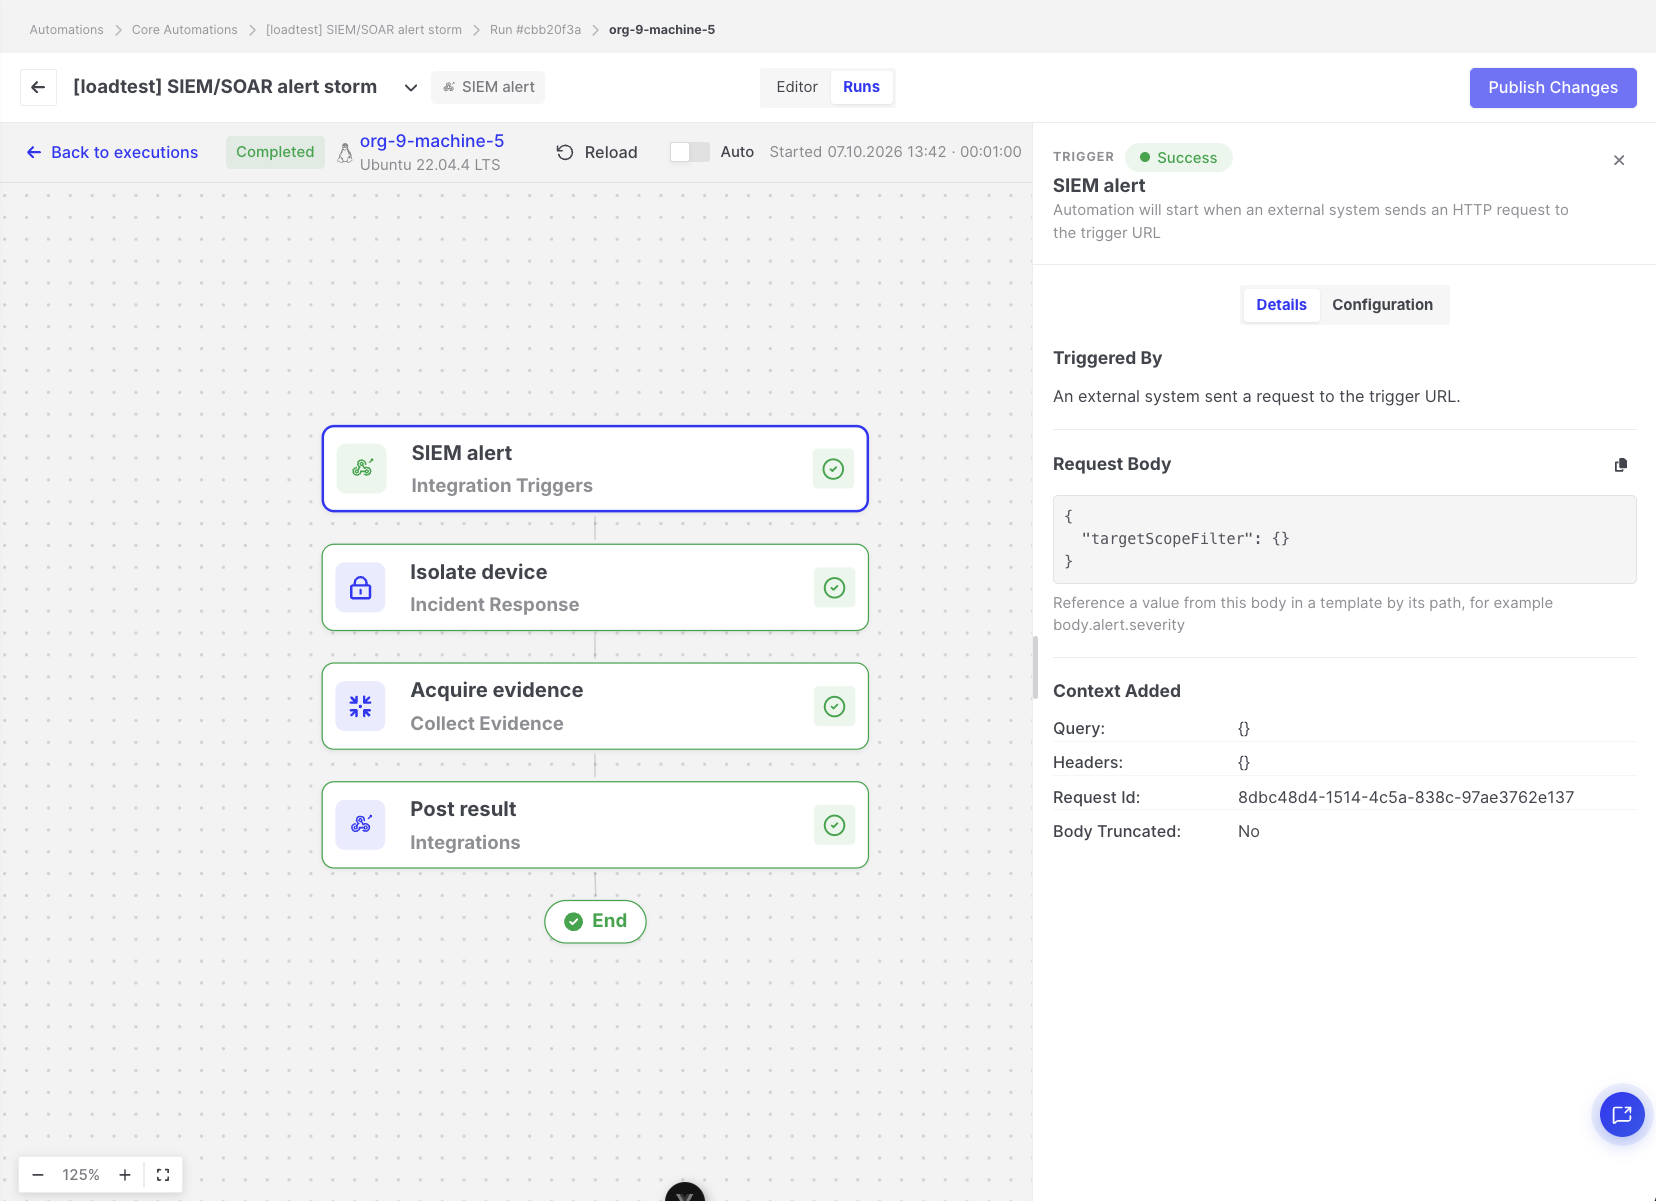The width and height of the screenshot is (1656, 1201).
Task: Click the request body JSON code block
Action: point(1344,539)
